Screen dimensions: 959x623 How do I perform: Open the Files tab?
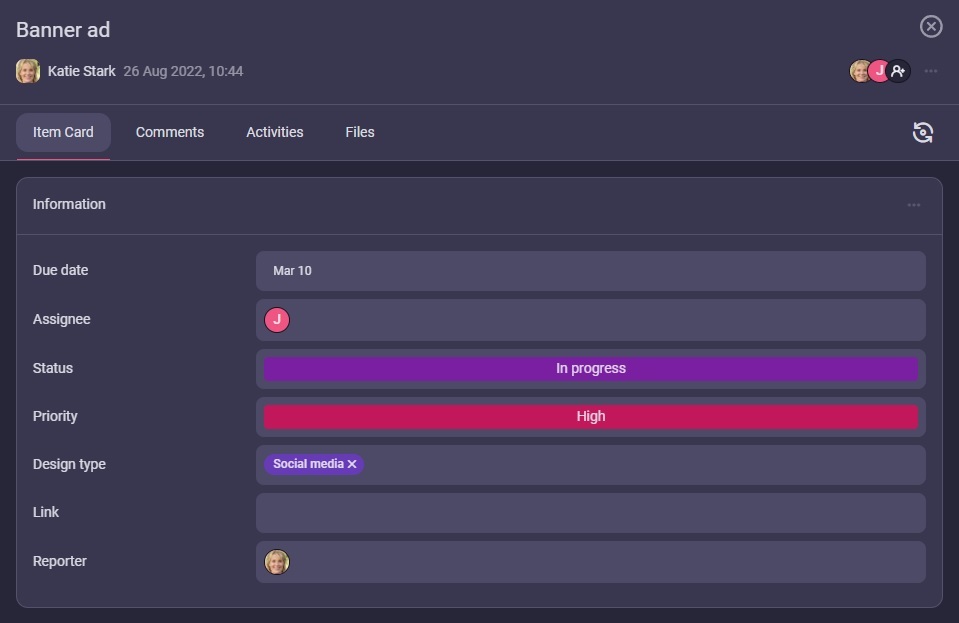tap(360, 132)
